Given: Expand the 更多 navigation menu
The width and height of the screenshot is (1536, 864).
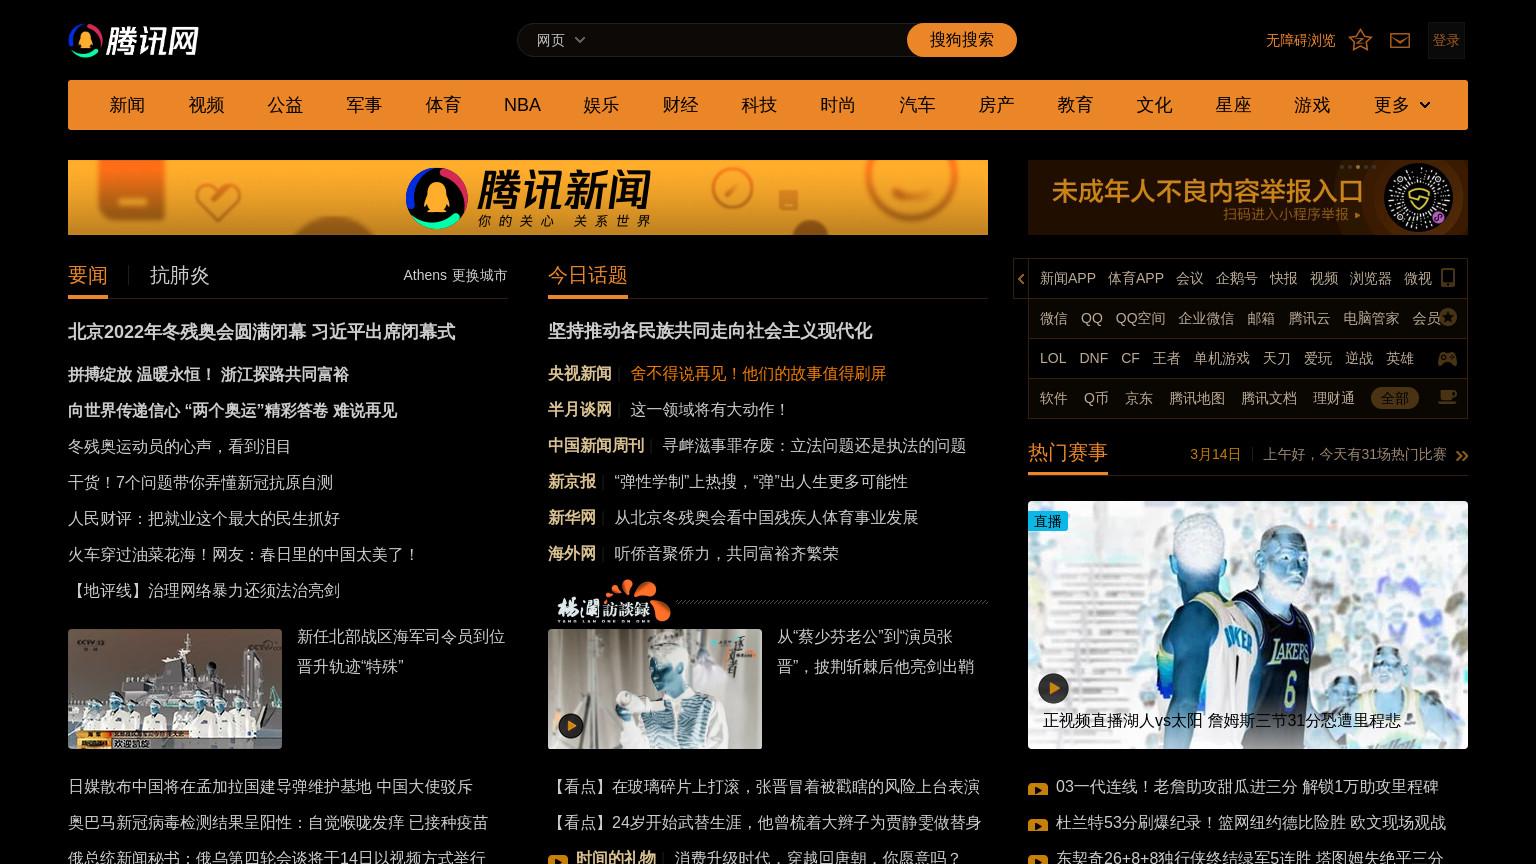Looking at the screenshot, I should pyautogui.click(x=1402, y=105).
